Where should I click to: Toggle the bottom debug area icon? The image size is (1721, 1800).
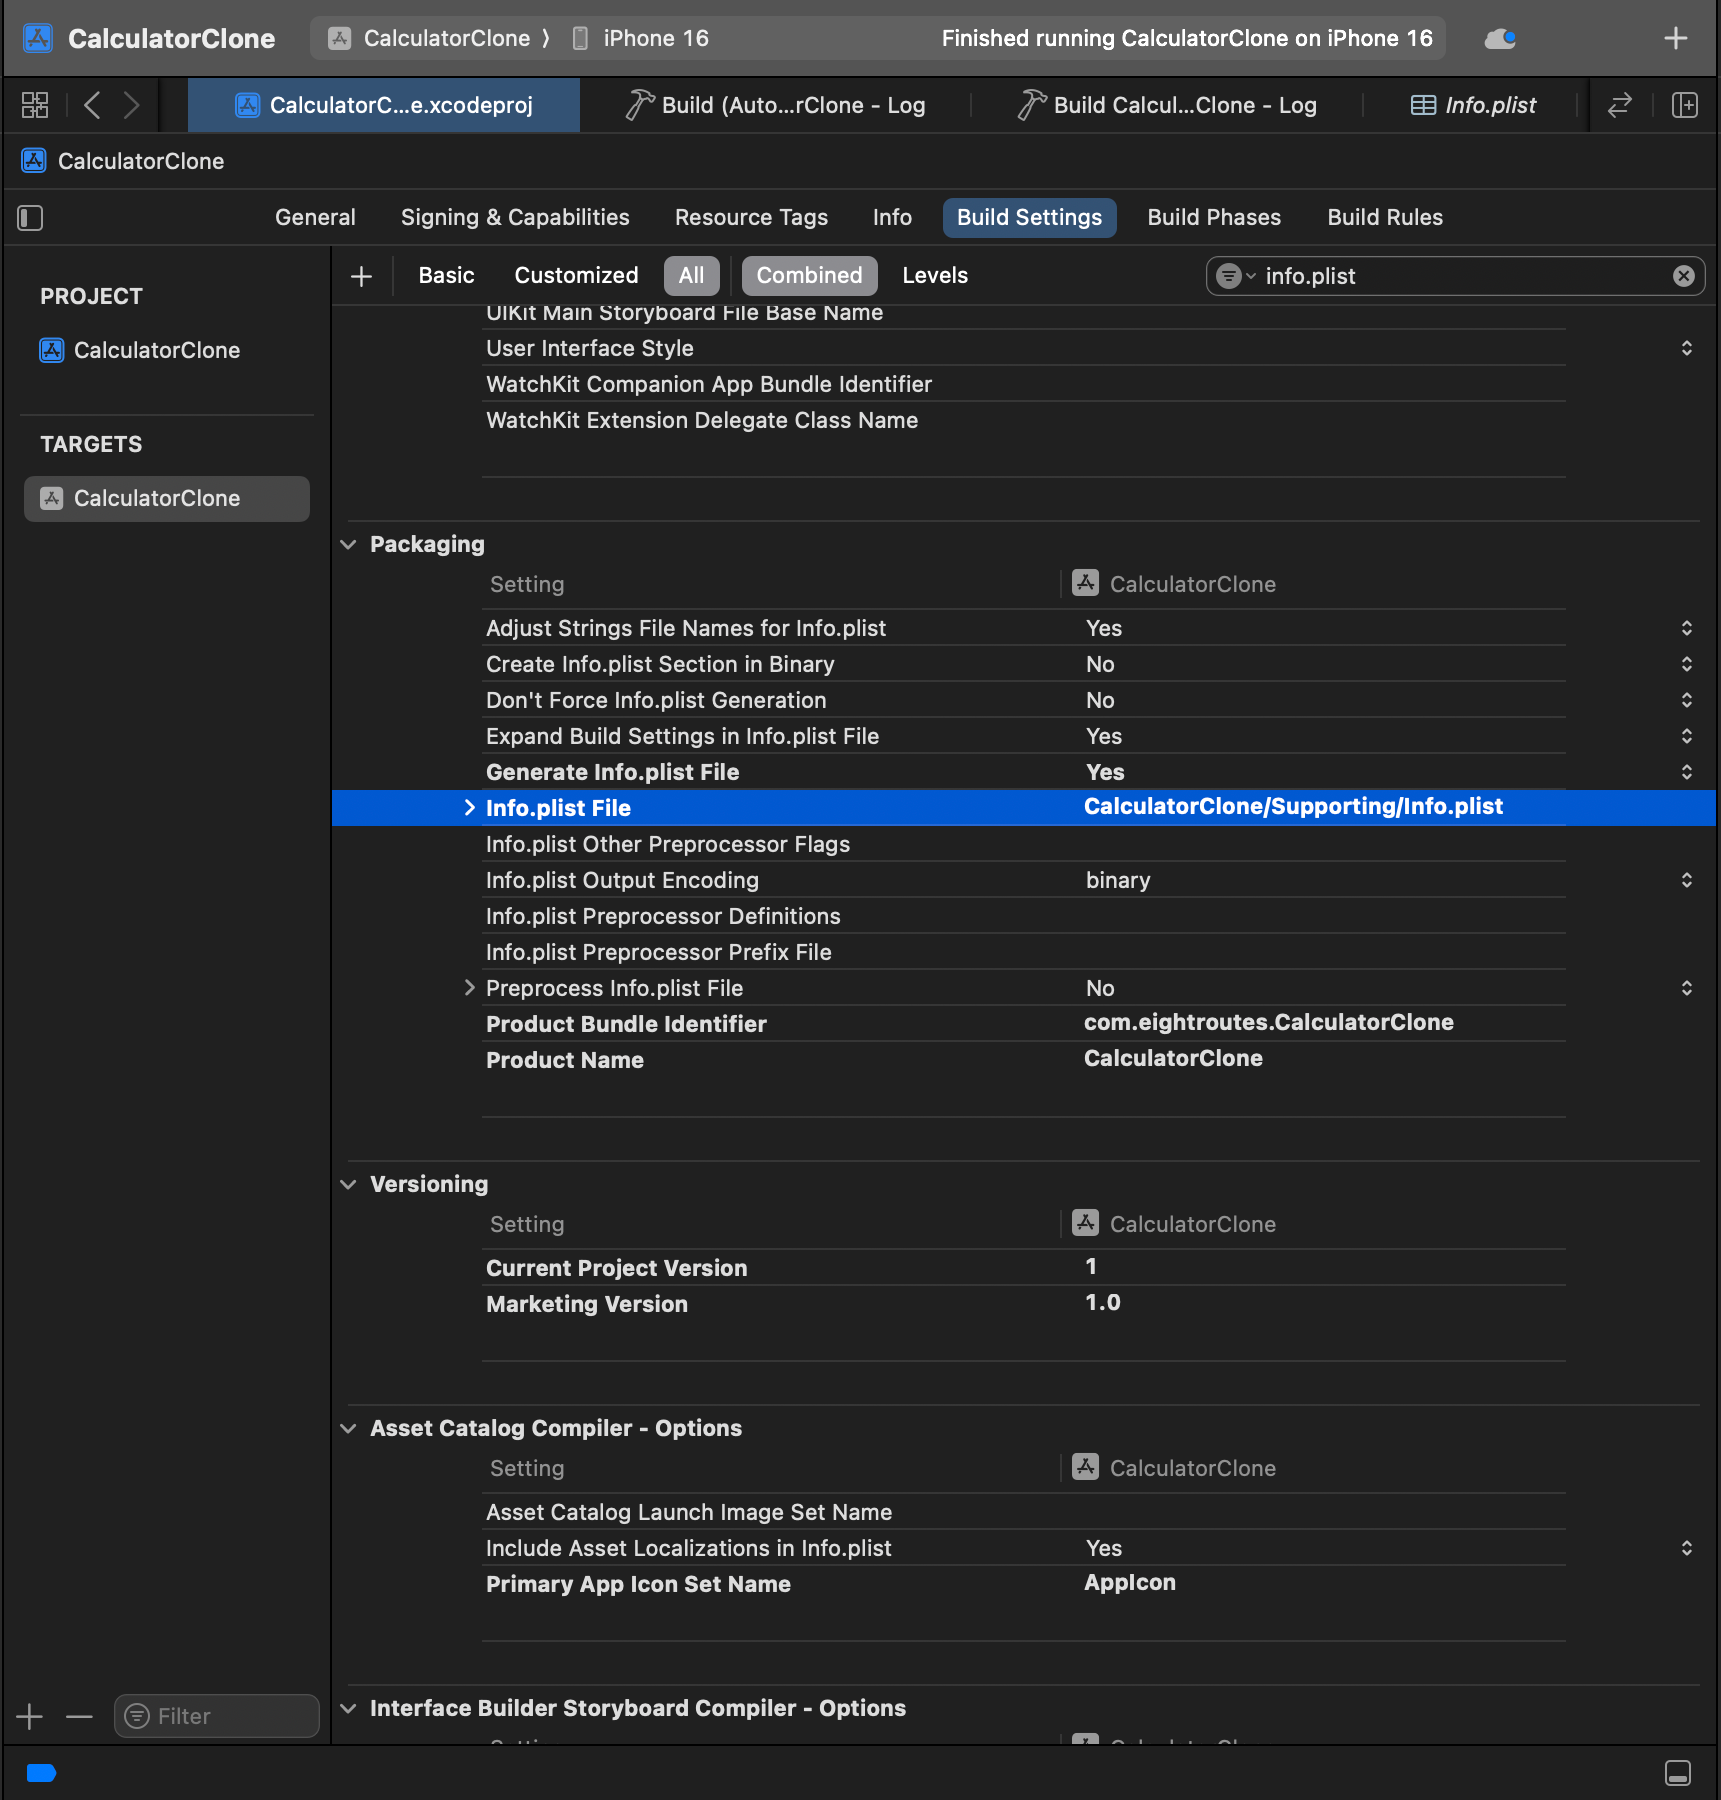pos(1678,1773)
